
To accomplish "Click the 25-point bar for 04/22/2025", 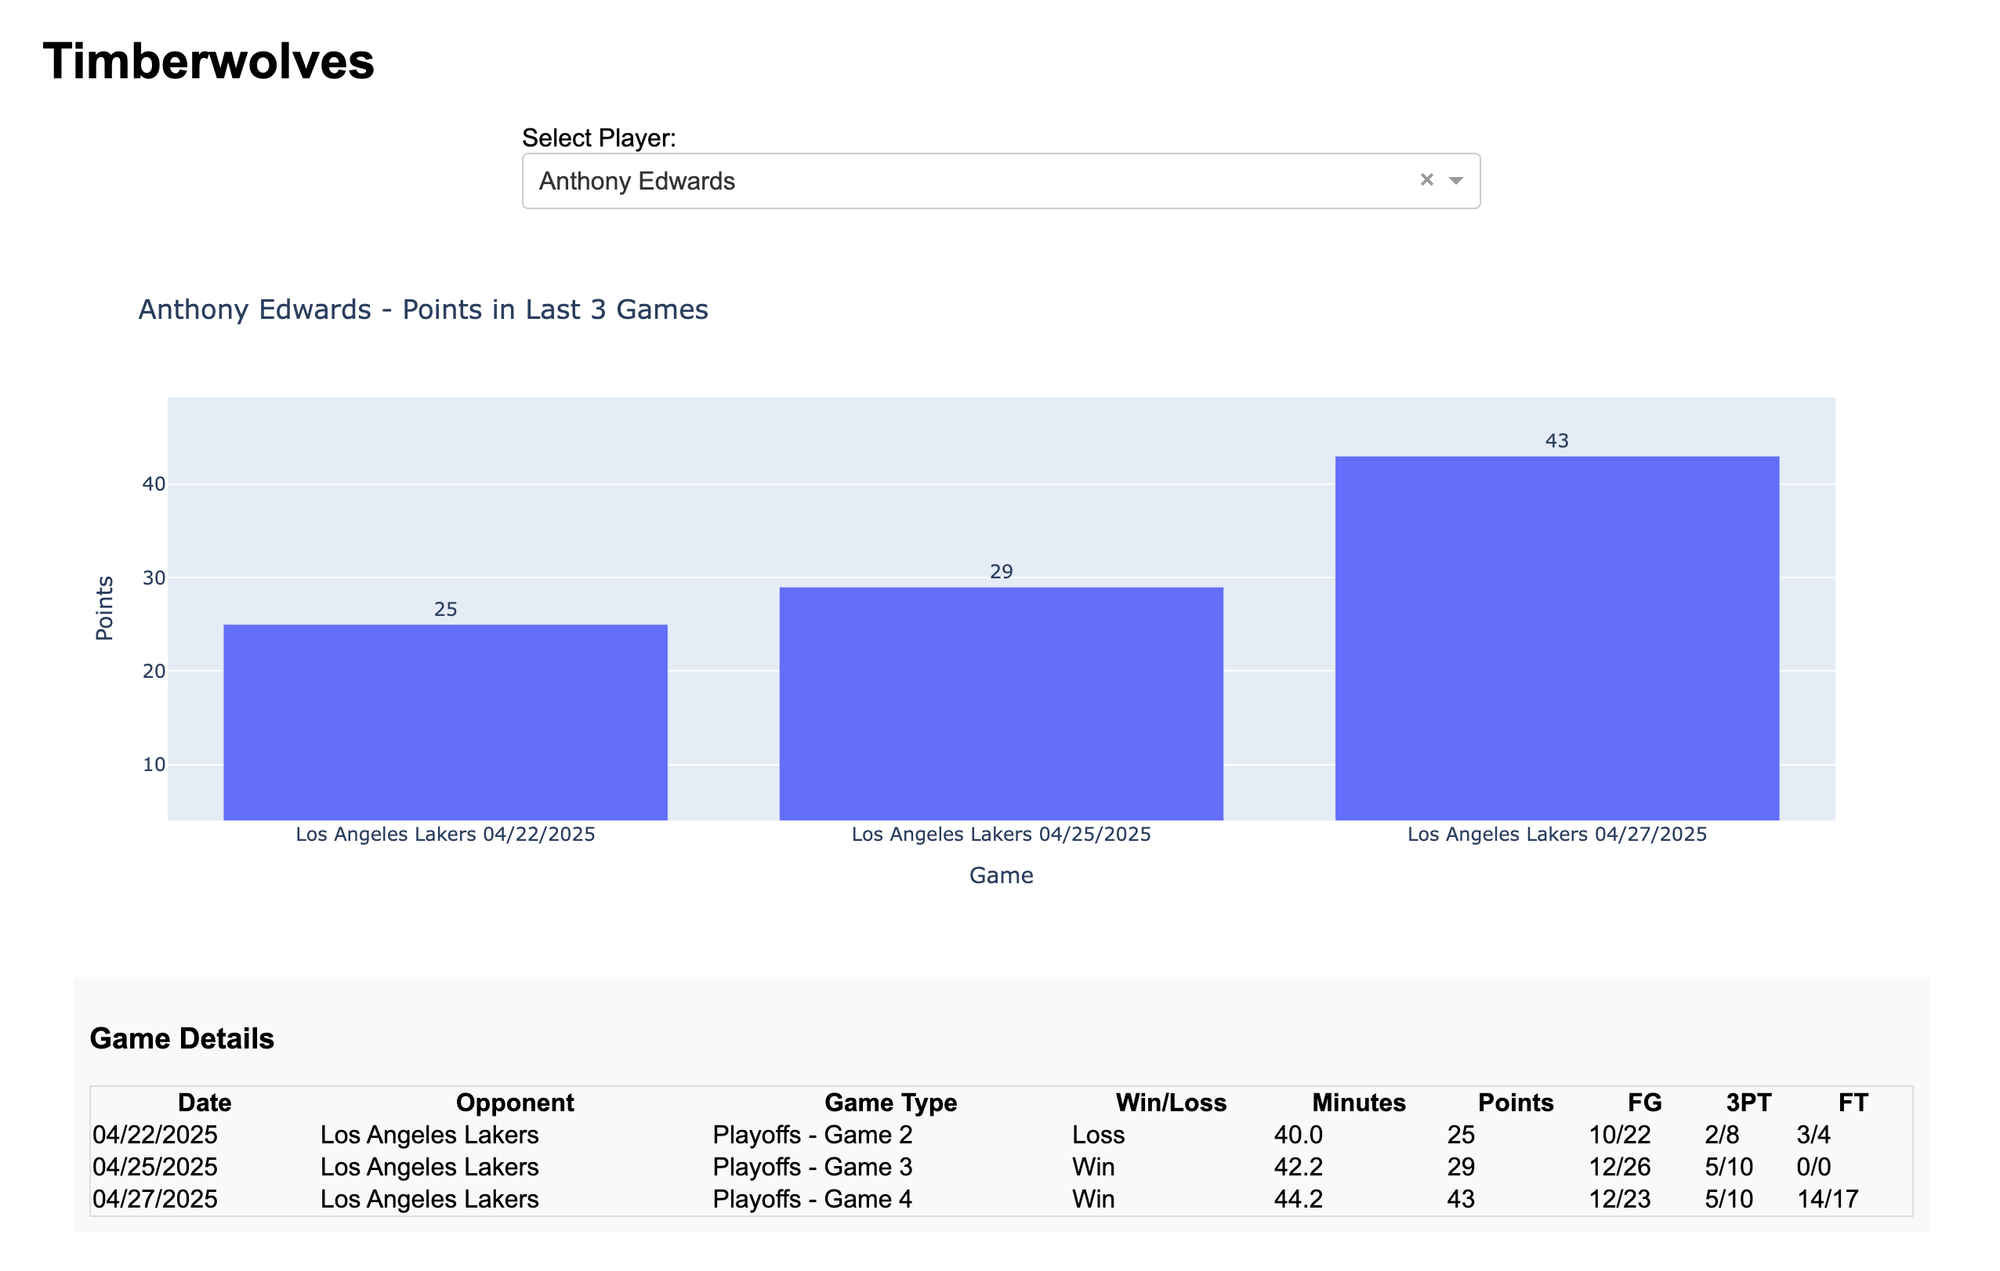I will coord(445,722).
